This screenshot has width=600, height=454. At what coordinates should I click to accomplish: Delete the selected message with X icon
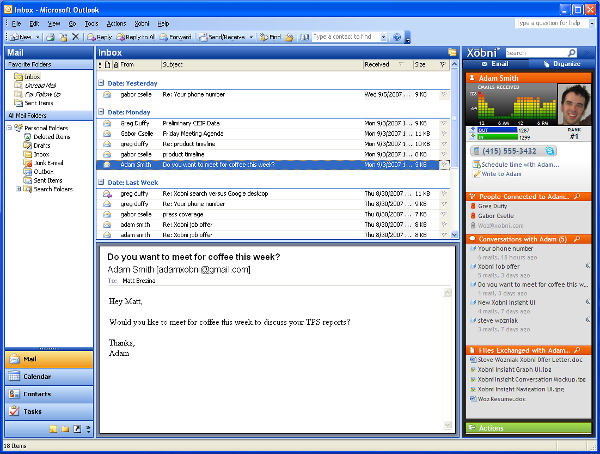(75, 37)
